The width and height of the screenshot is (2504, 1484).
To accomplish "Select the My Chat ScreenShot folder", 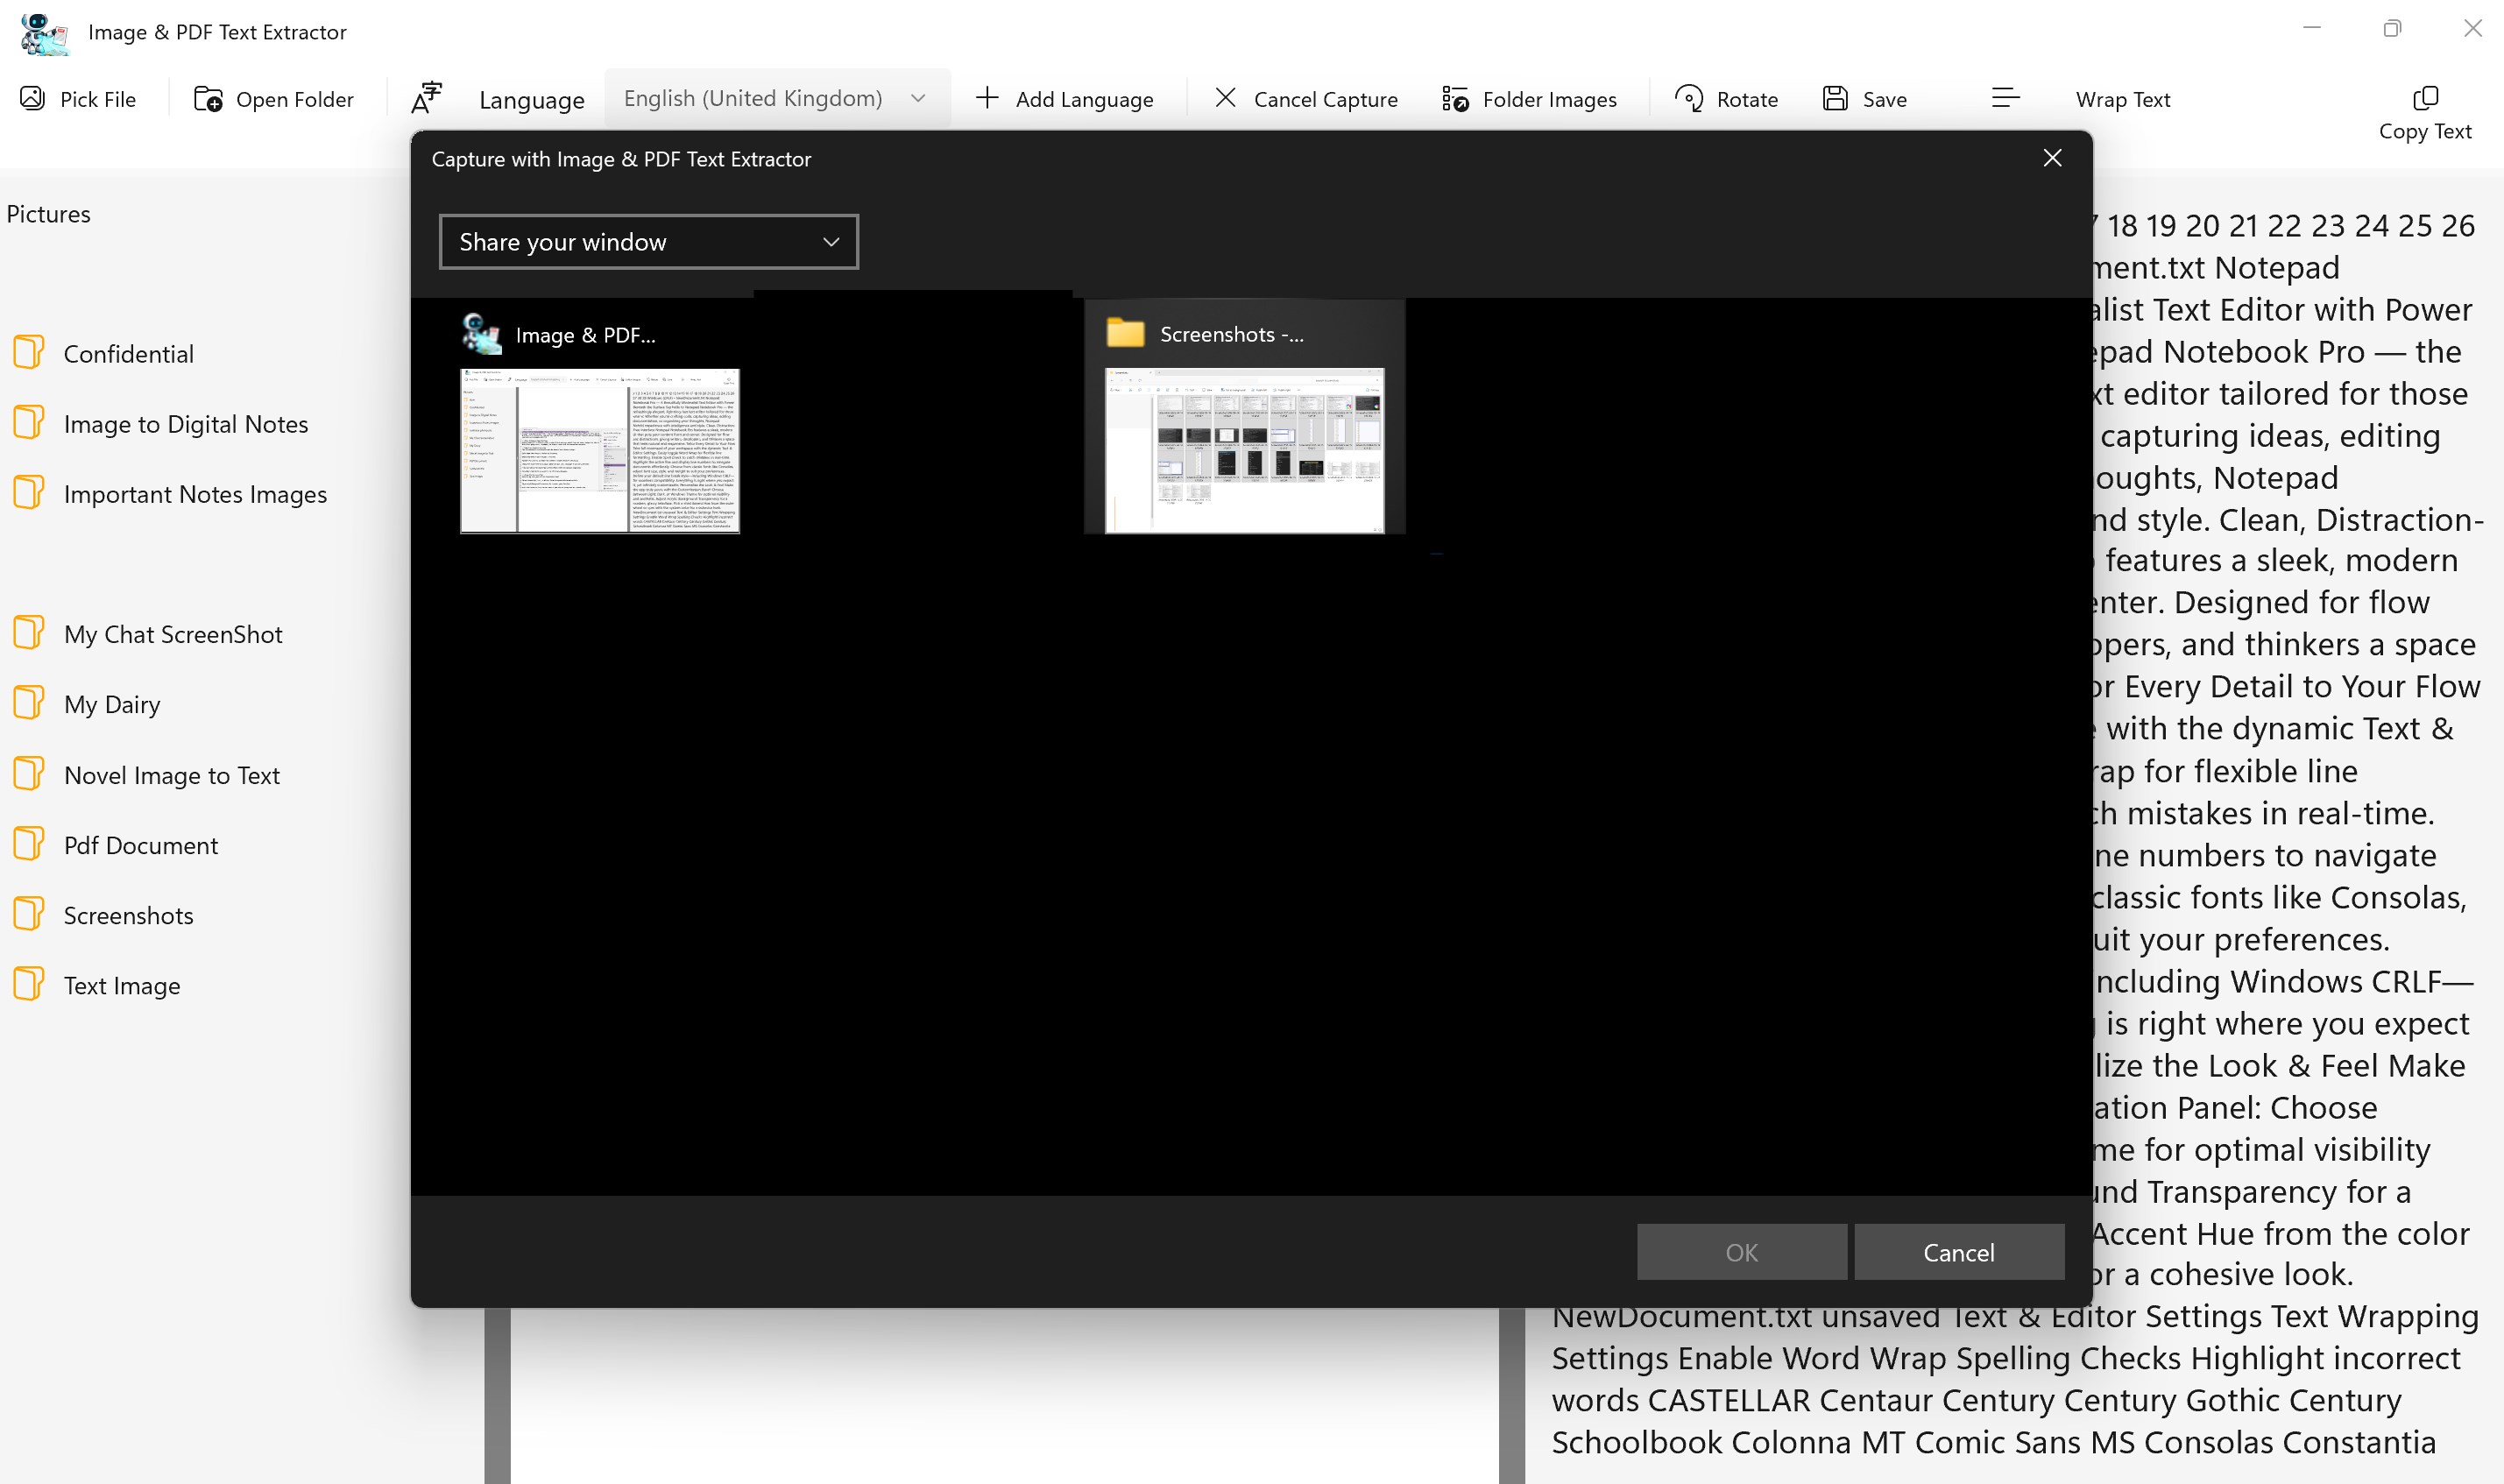I will click(172, 634).
